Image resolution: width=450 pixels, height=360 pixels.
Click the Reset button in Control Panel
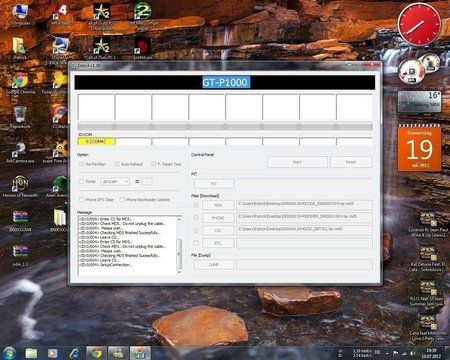[x=351, y=162]
